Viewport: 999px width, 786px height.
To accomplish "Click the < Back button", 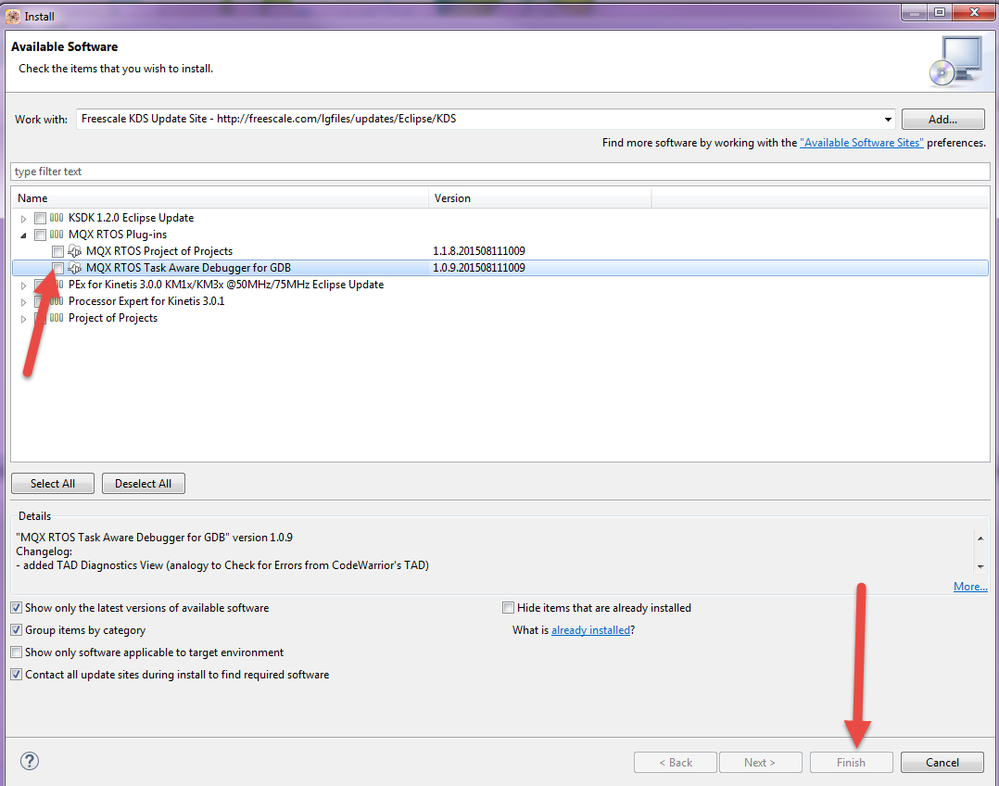I will (x=675, y=762).
